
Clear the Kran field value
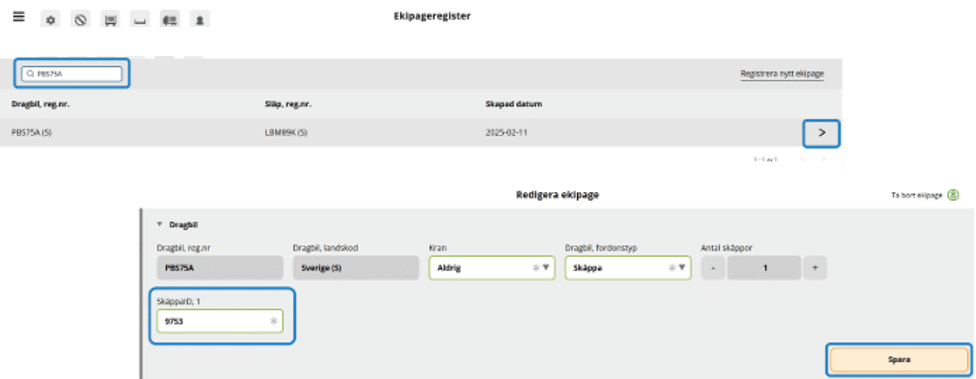pyautogui.click(x=535, y=268)
